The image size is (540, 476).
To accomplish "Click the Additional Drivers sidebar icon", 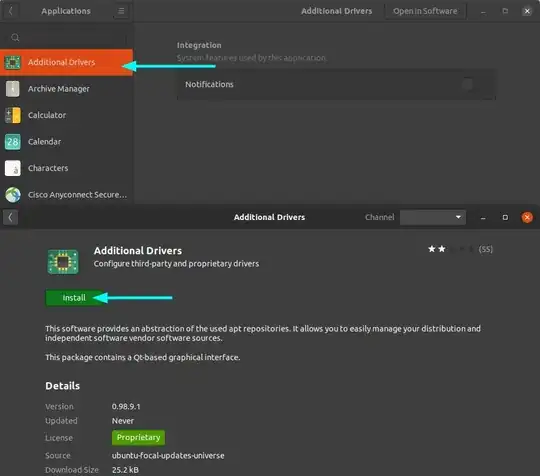I will point(13,63).
